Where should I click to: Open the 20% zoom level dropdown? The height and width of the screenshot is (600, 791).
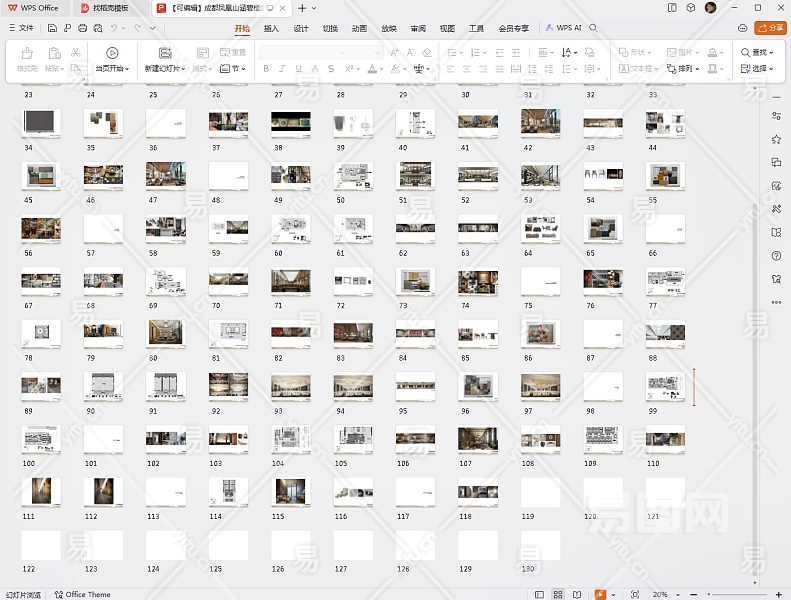pyautogui.click(x=664, y=594)
